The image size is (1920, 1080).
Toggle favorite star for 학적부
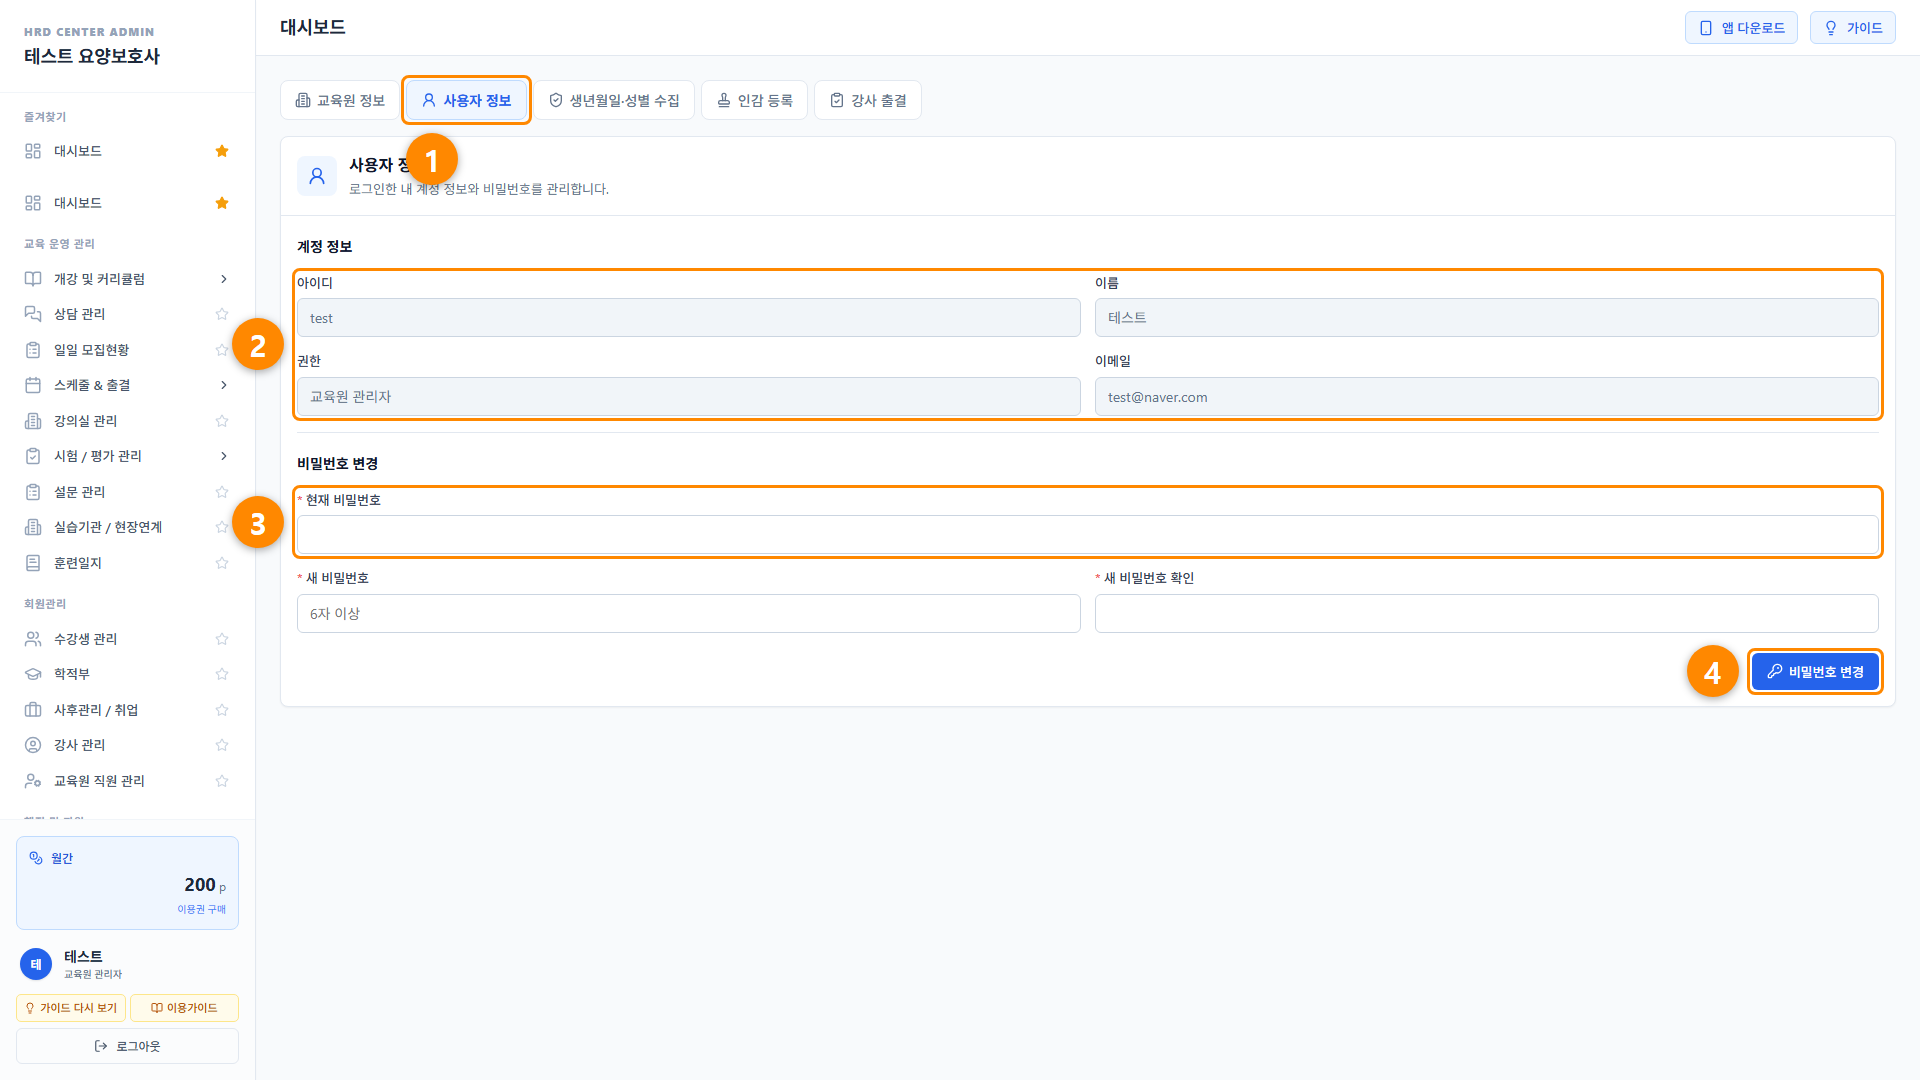222,674
